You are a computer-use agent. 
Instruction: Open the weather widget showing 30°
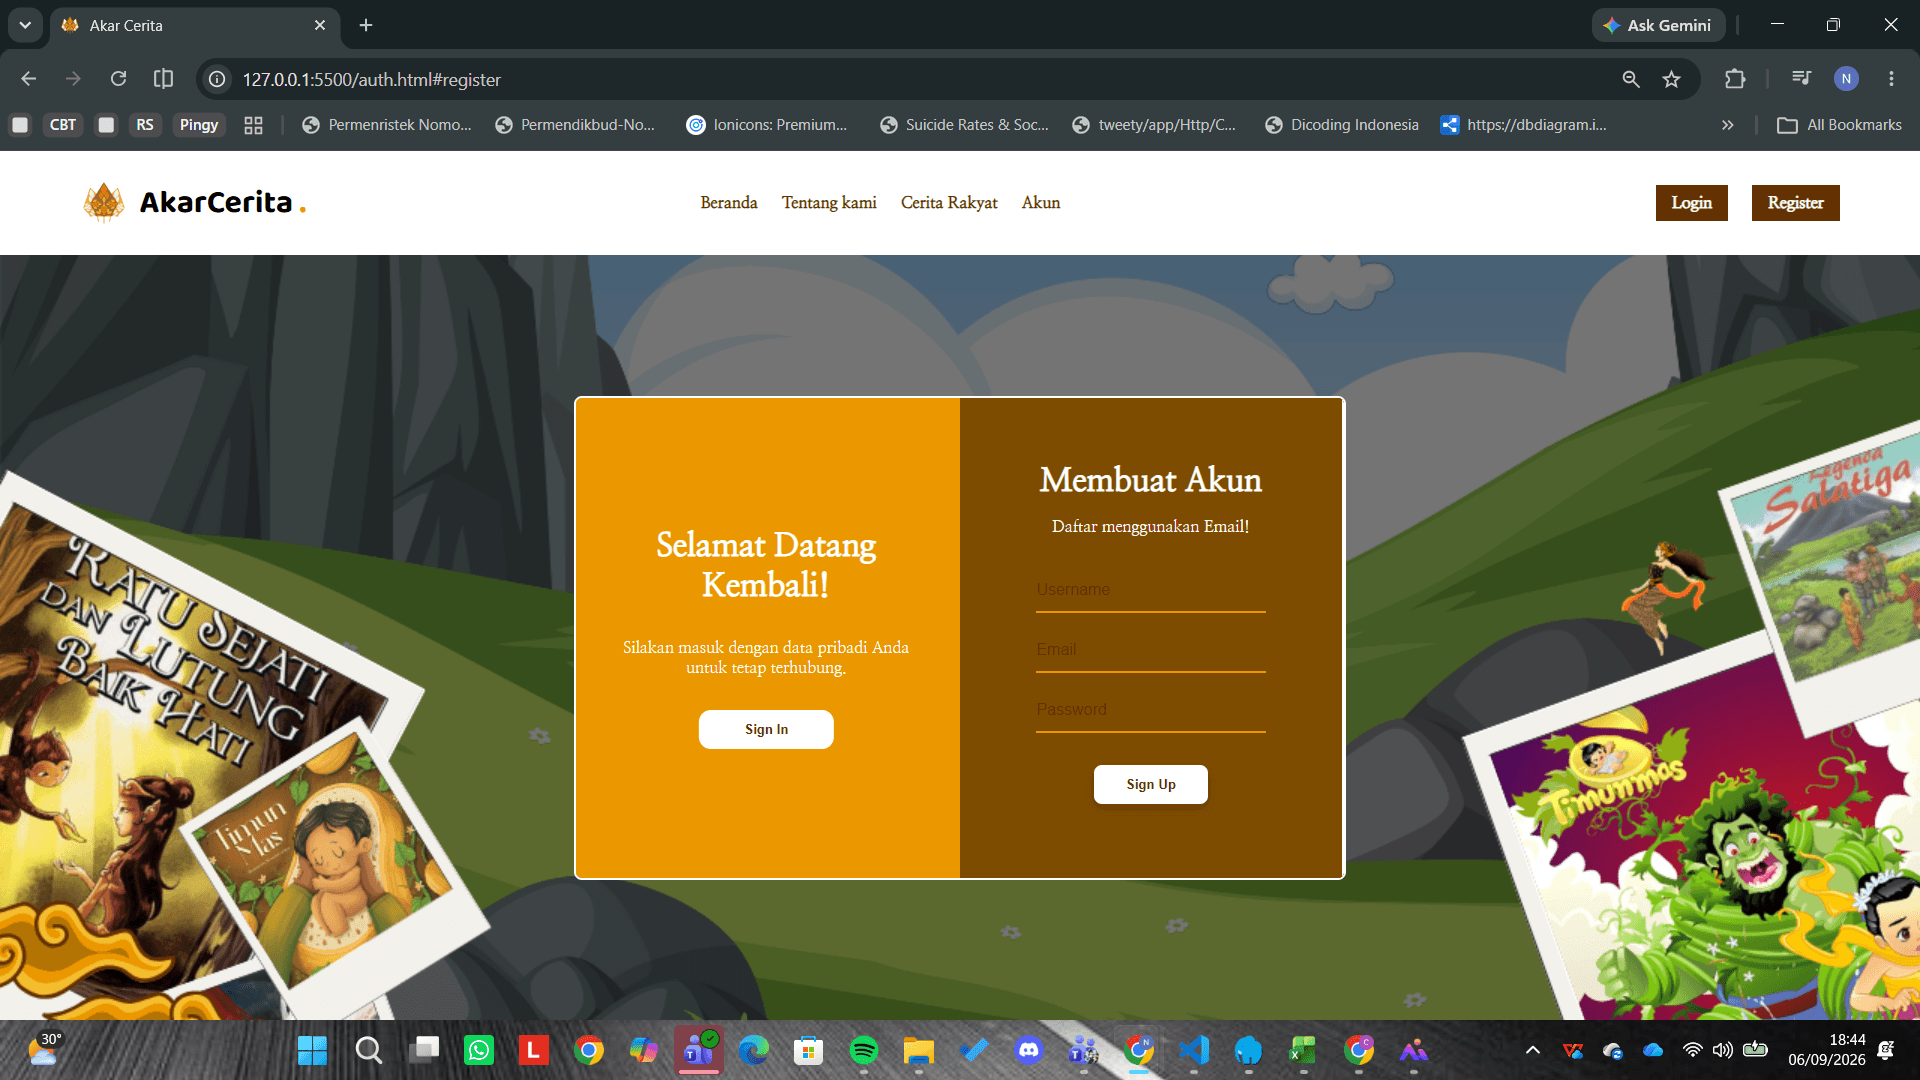[x=45, y=1050]
